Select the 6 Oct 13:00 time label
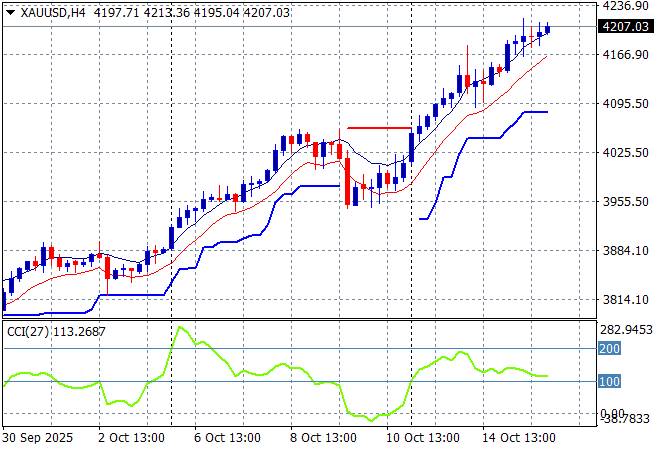Viewport: 660px width, 450px height. tap(226, 437)
